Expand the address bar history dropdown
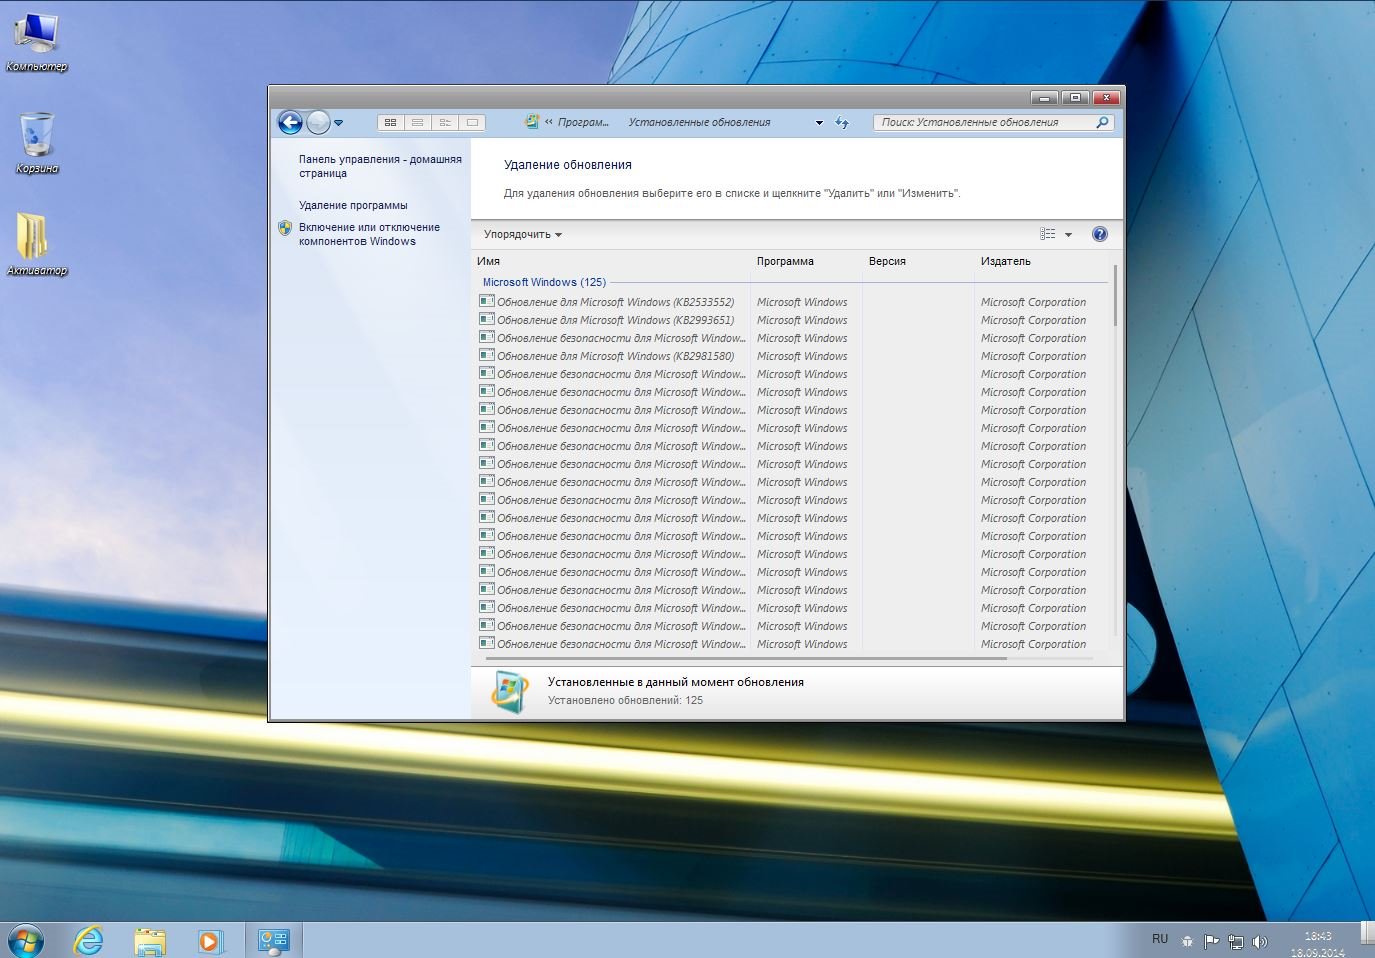The width and height of the screenshot is (1375, 958). point(819,123)
